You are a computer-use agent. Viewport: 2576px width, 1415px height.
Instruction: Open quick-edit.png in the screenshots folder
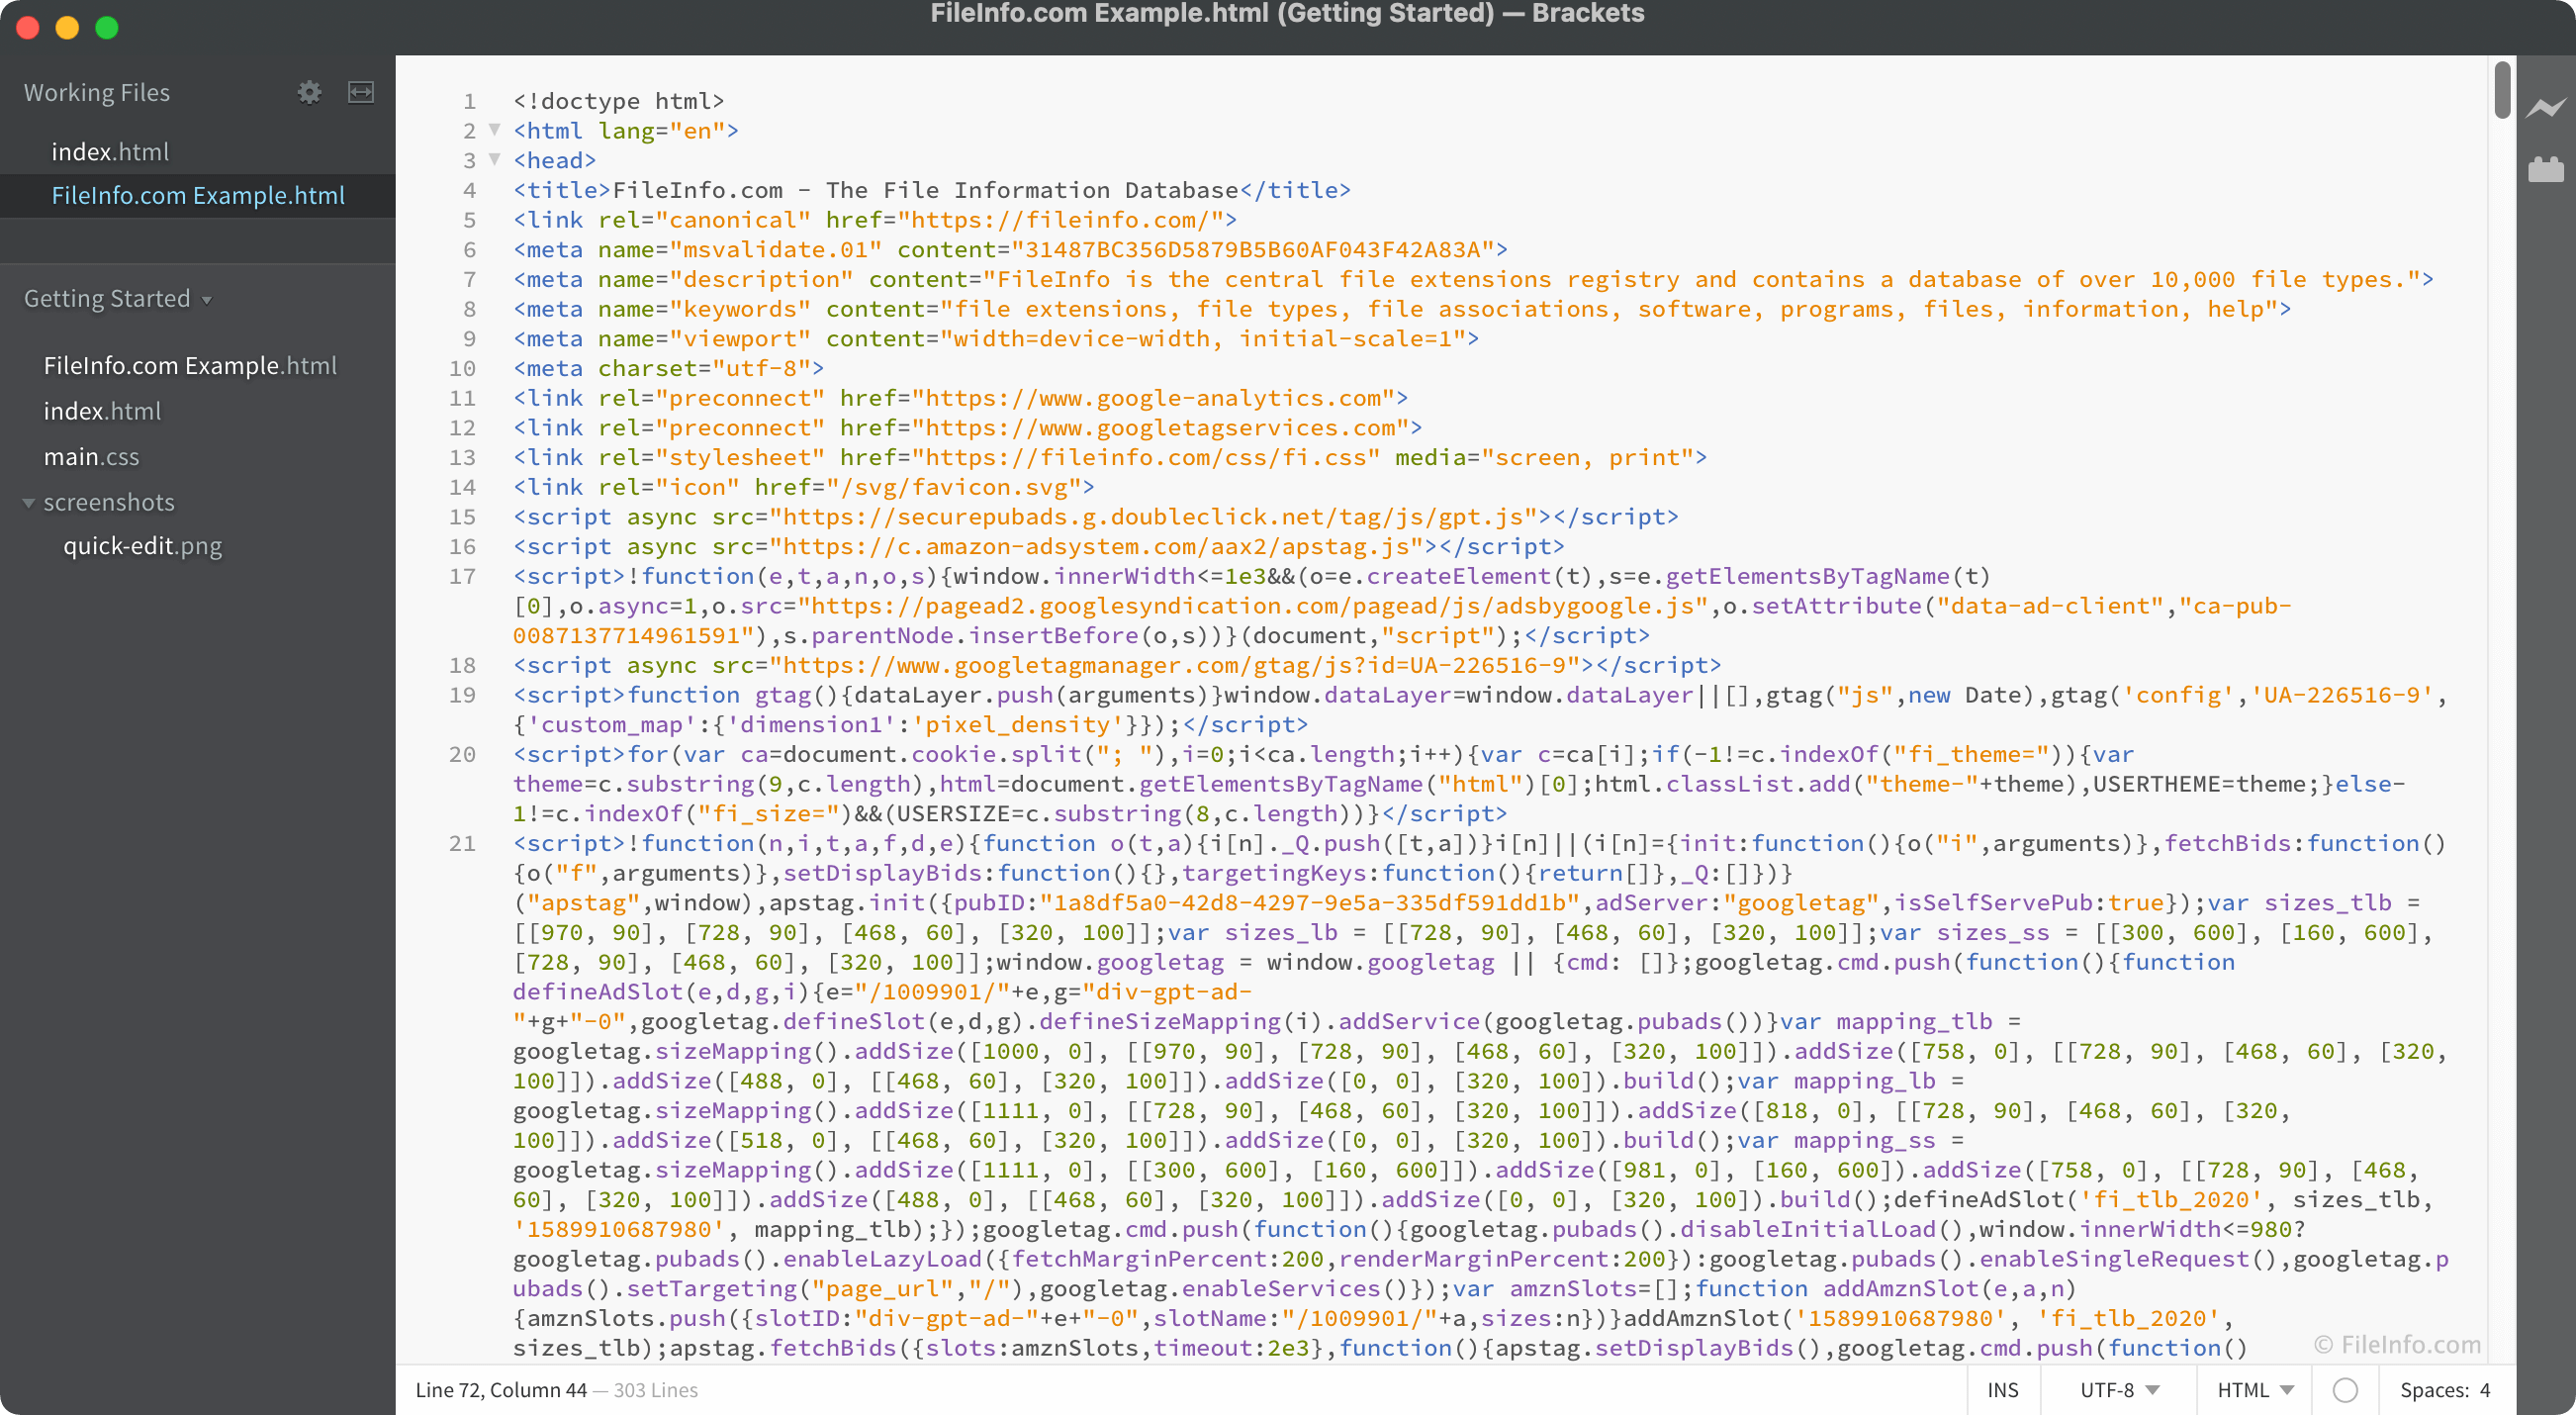point(142,546)
